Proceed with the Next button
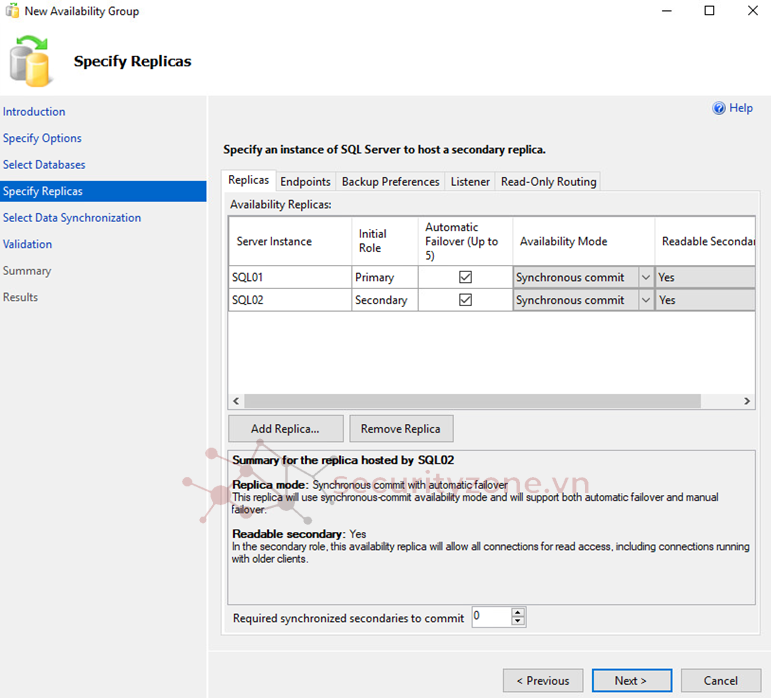Screen dimensions: 771x698 (x=630, y=680)
